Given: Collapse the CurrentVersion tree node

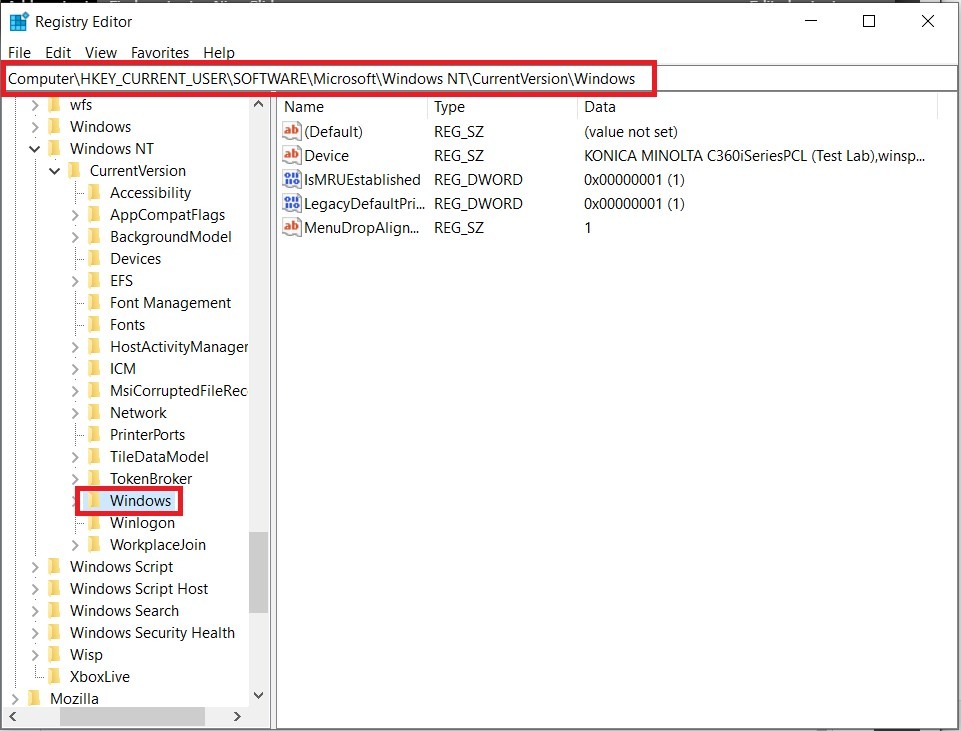Looking at the screenshot, I should 56,171.
